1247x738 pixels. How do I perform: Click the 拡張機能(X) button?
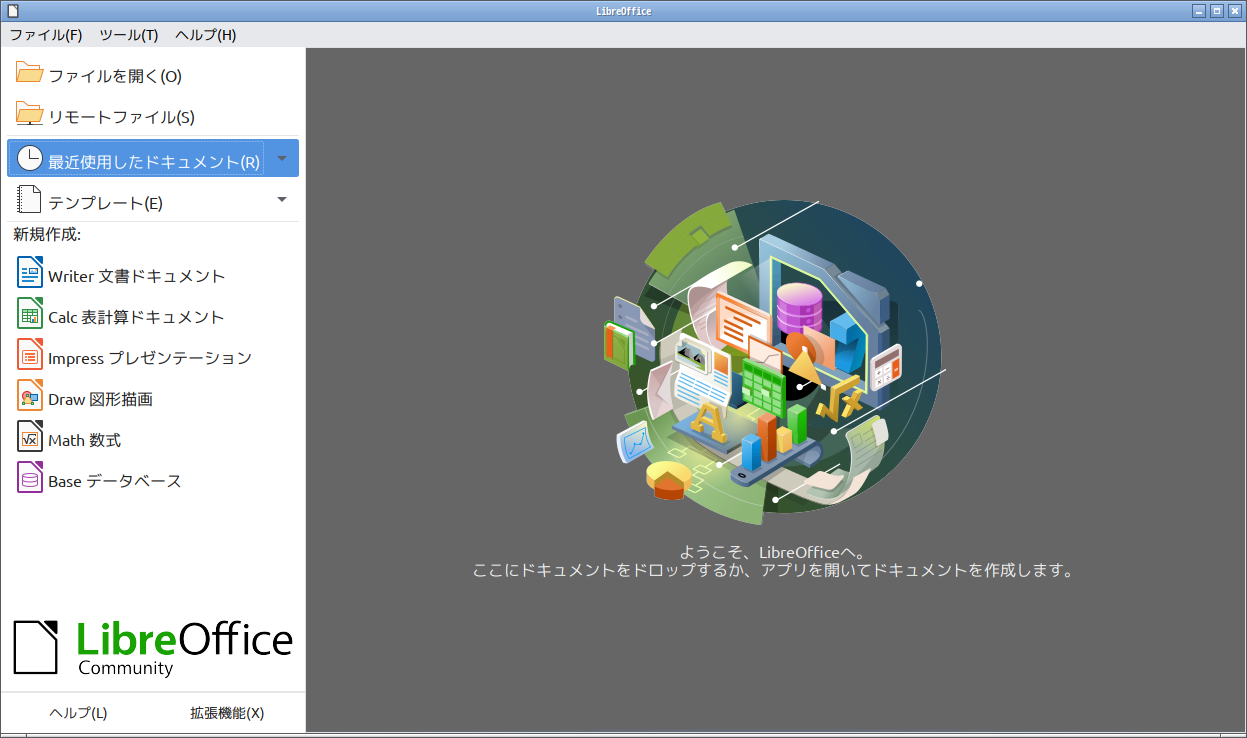[227, 713]
